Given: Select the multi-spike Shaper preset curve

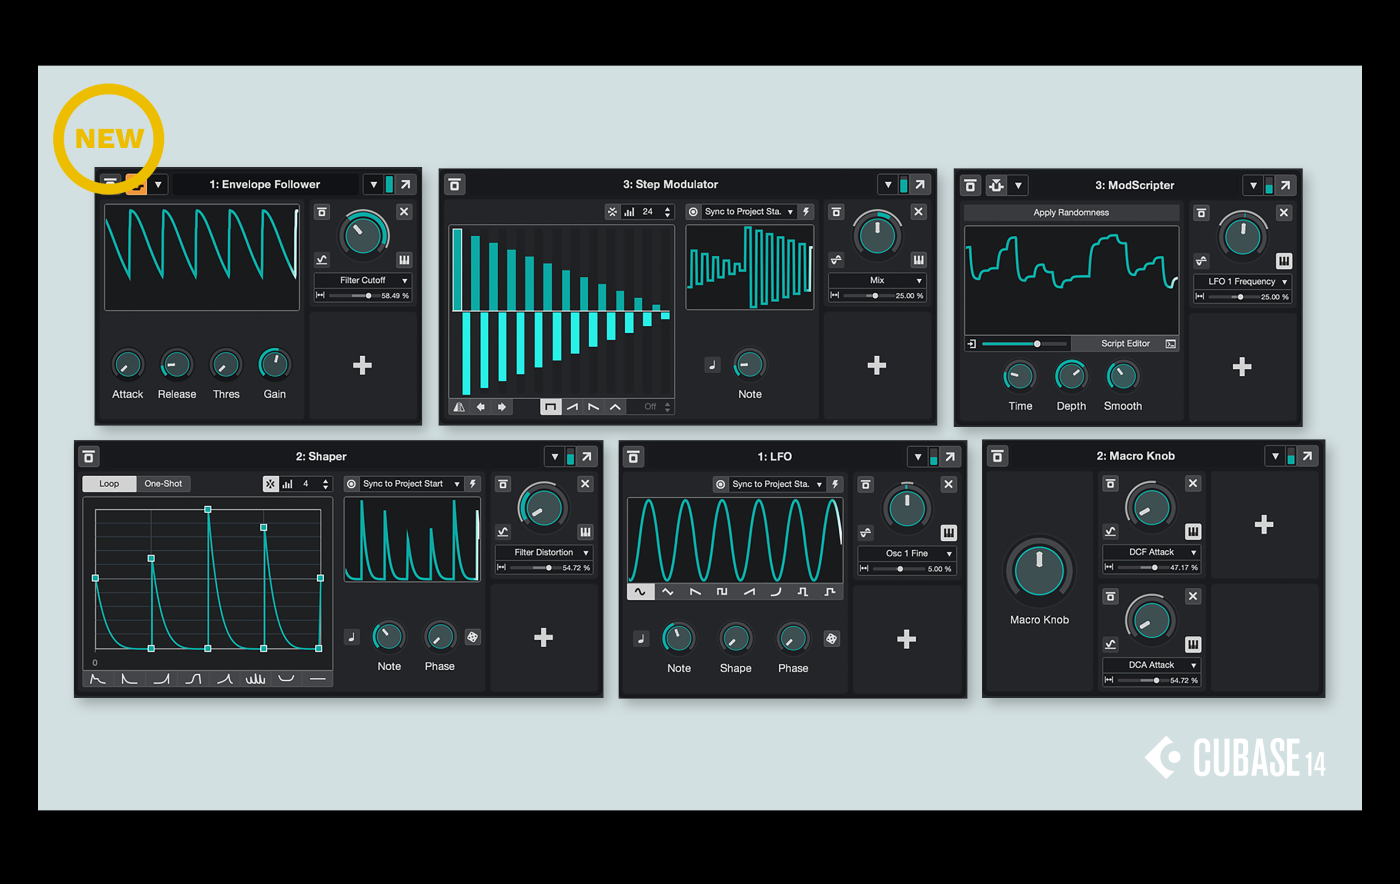Looking at the screenshot, I should (255, 679).
